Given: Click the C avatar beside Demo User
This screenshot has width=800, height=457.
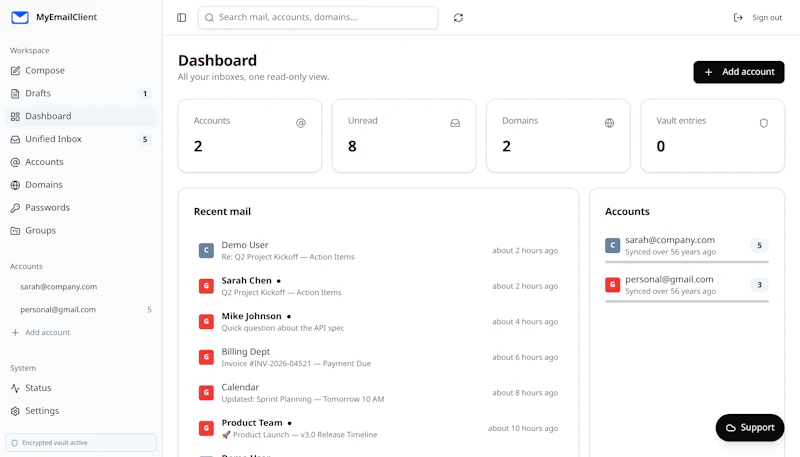Looking at the screenshot, I should [x=206, y=250].
